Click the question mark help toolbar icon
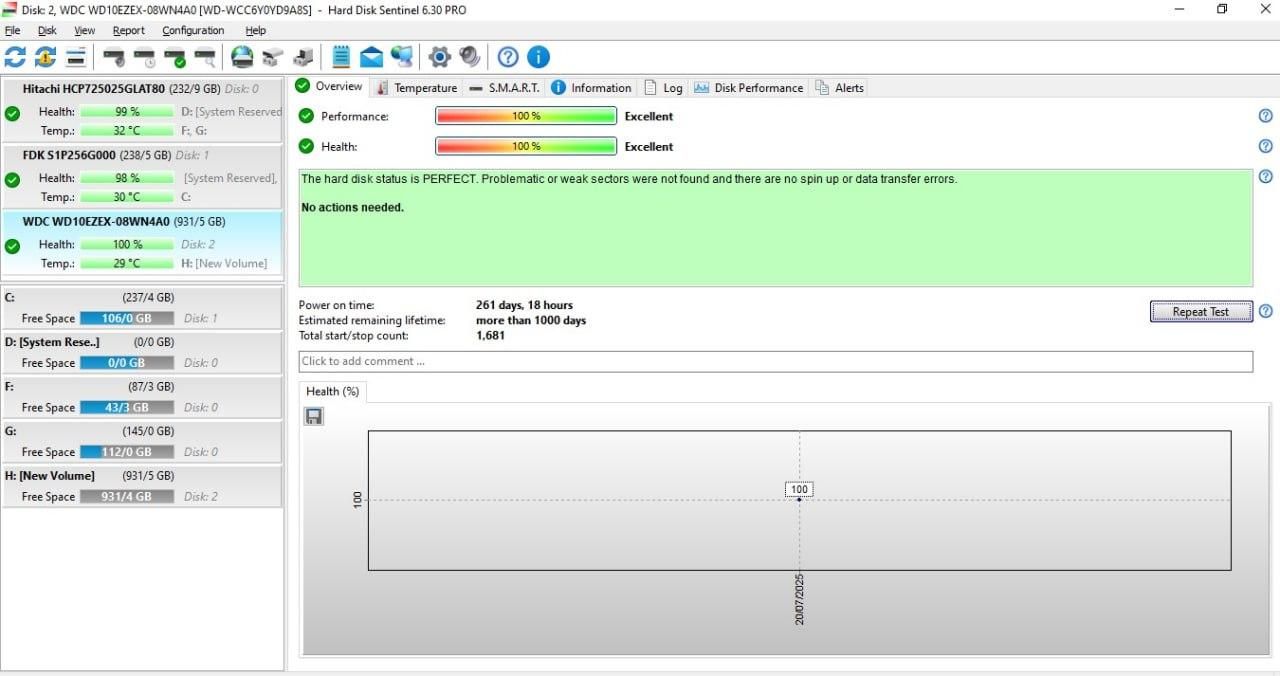The width and height of the screenshot is (1280, 676). 508,57
